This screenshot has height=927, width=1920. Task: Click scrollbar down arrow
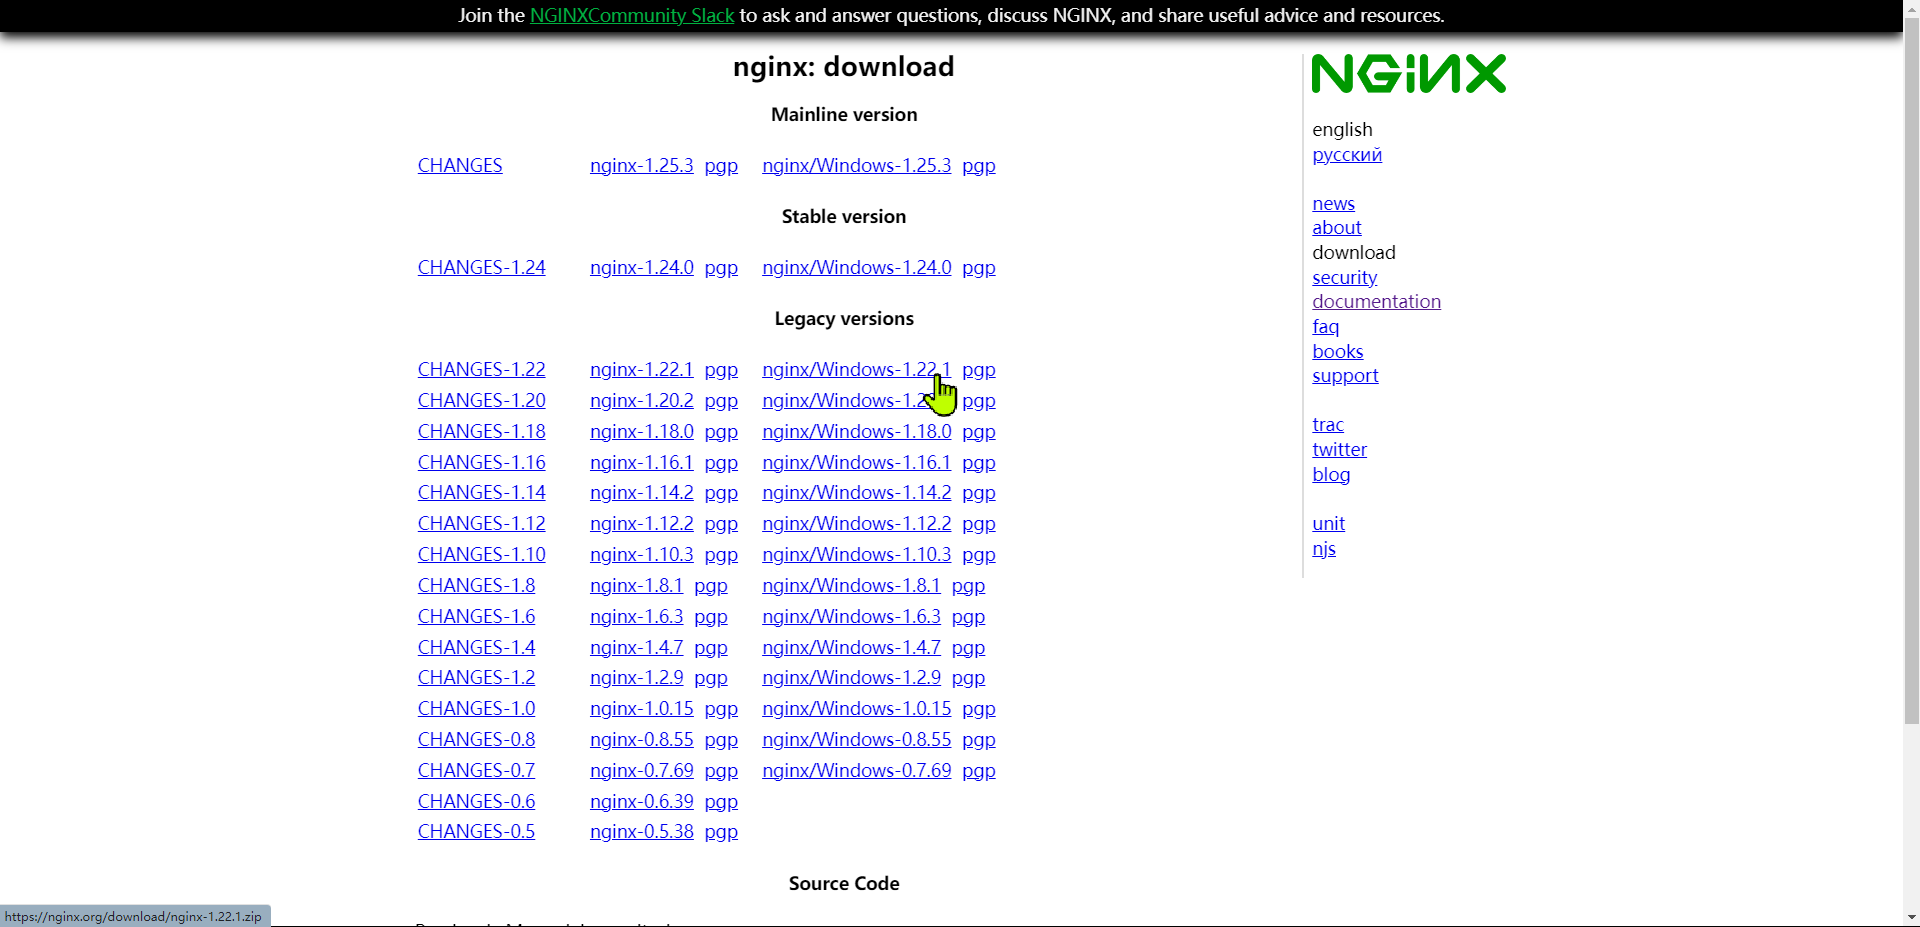[x=1911, y=917]
